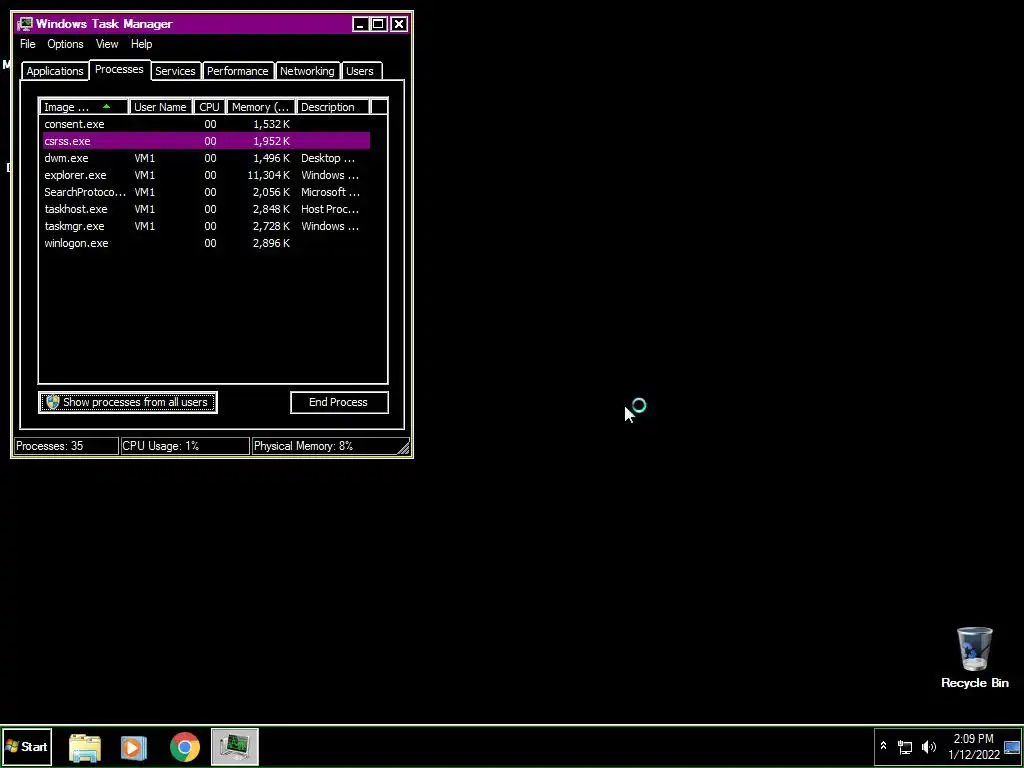Image resolution: width=1024 pixels, height=768 pixels.
Task: Click the End Process button
Action: pyautogui.click(x=339, y=402)
